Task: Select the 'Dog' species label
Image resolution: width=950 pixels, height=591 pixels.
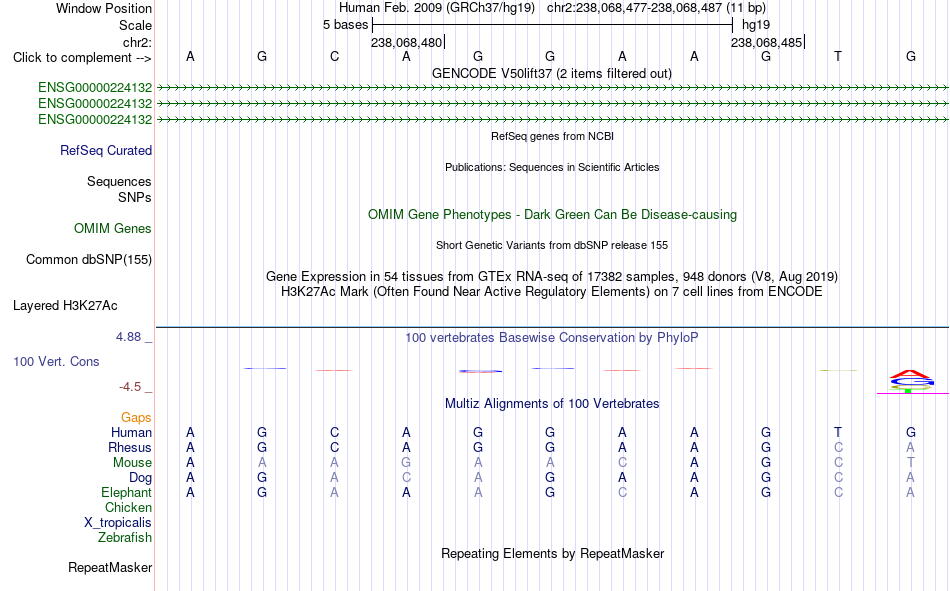Action: coord(141,478)
